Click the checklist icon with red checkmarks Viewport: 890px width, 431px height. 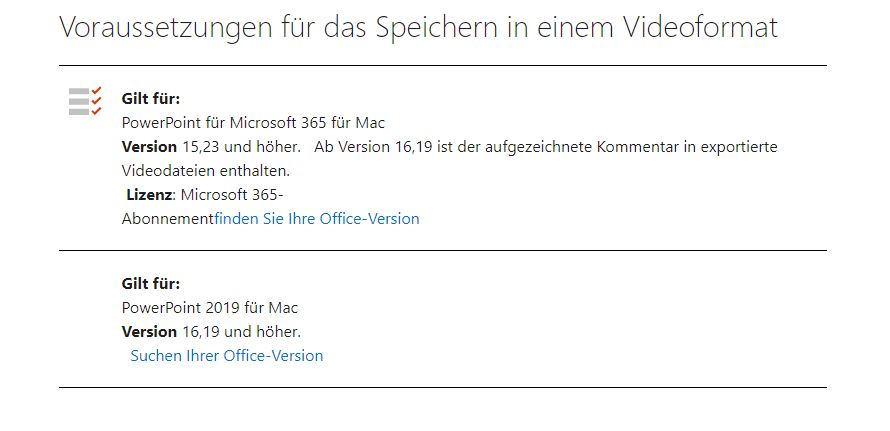85,101
